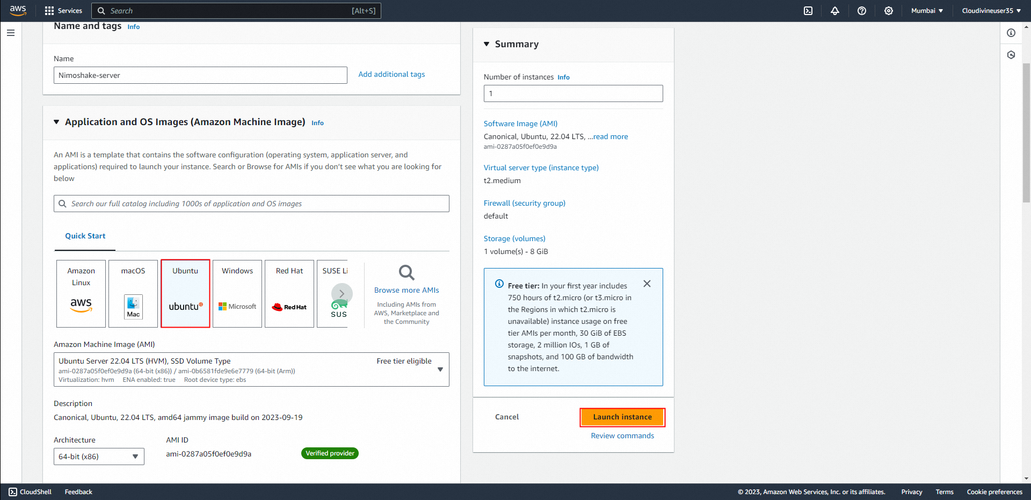The width and height of the screenshot is (1031, 500).
Task: Open the Amazon Machine Image selector dropdown
Action: click(x=251, y=369)
